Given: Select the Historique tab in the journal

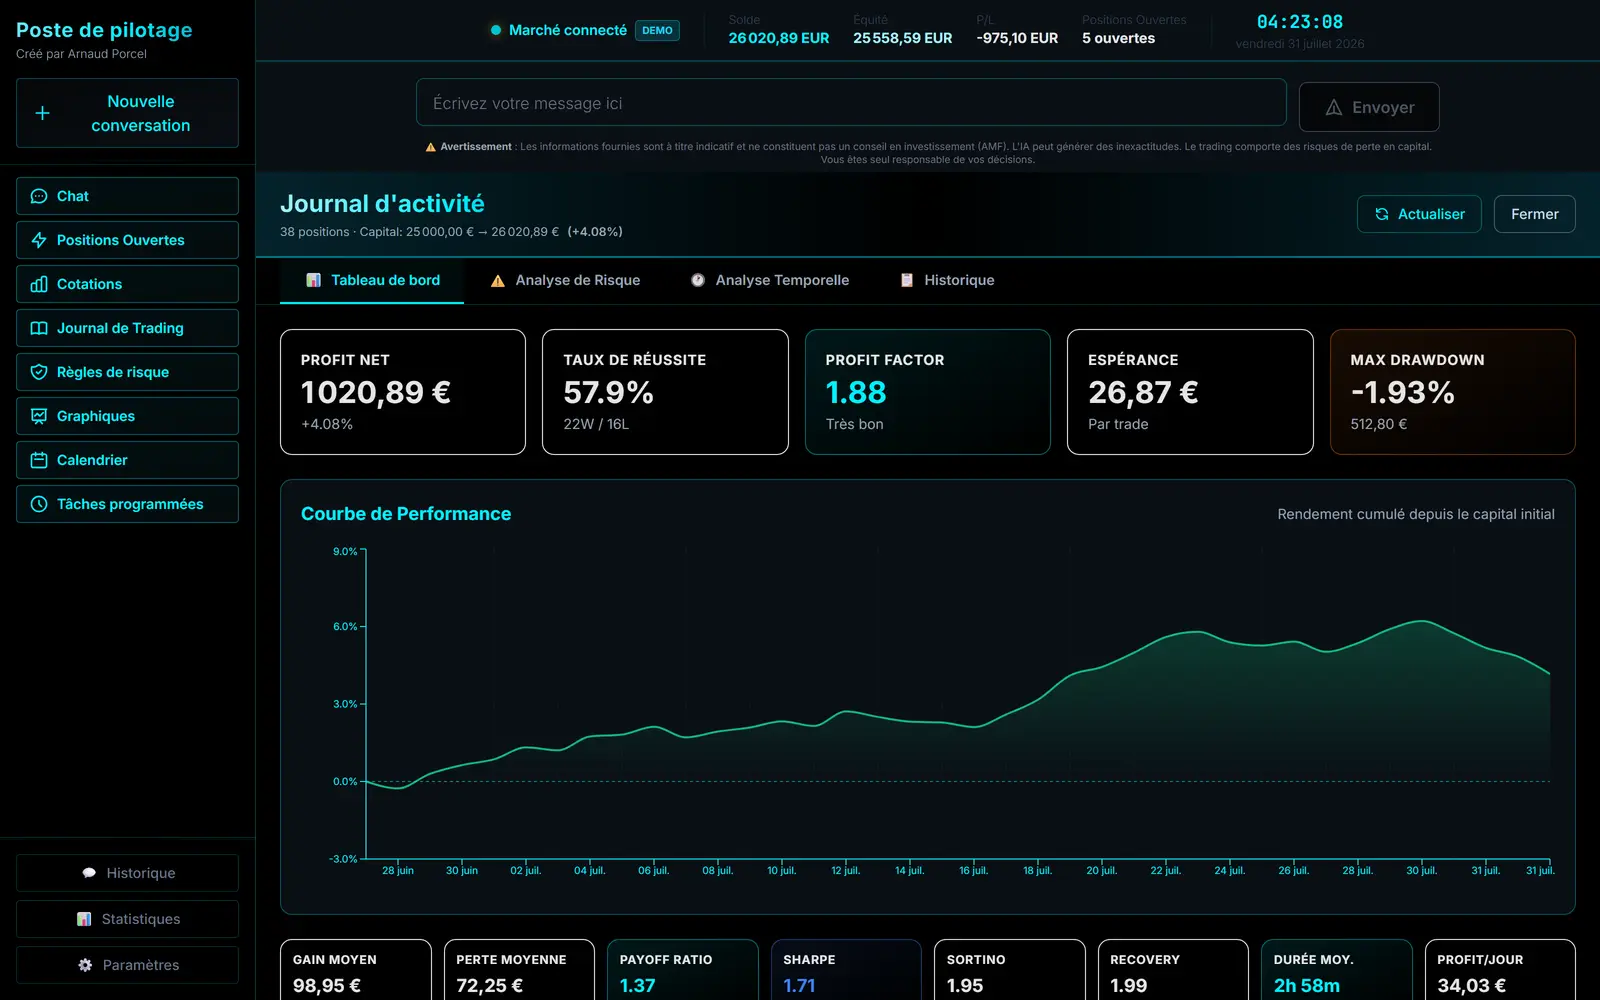Looking at the screenshot, I should click(947, 280).
